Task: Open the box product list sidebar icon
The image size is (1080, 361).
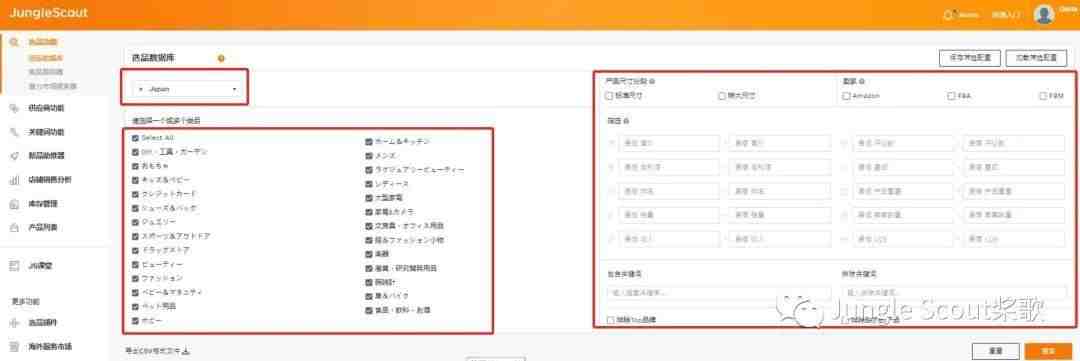Action: [x=14, y=227]
